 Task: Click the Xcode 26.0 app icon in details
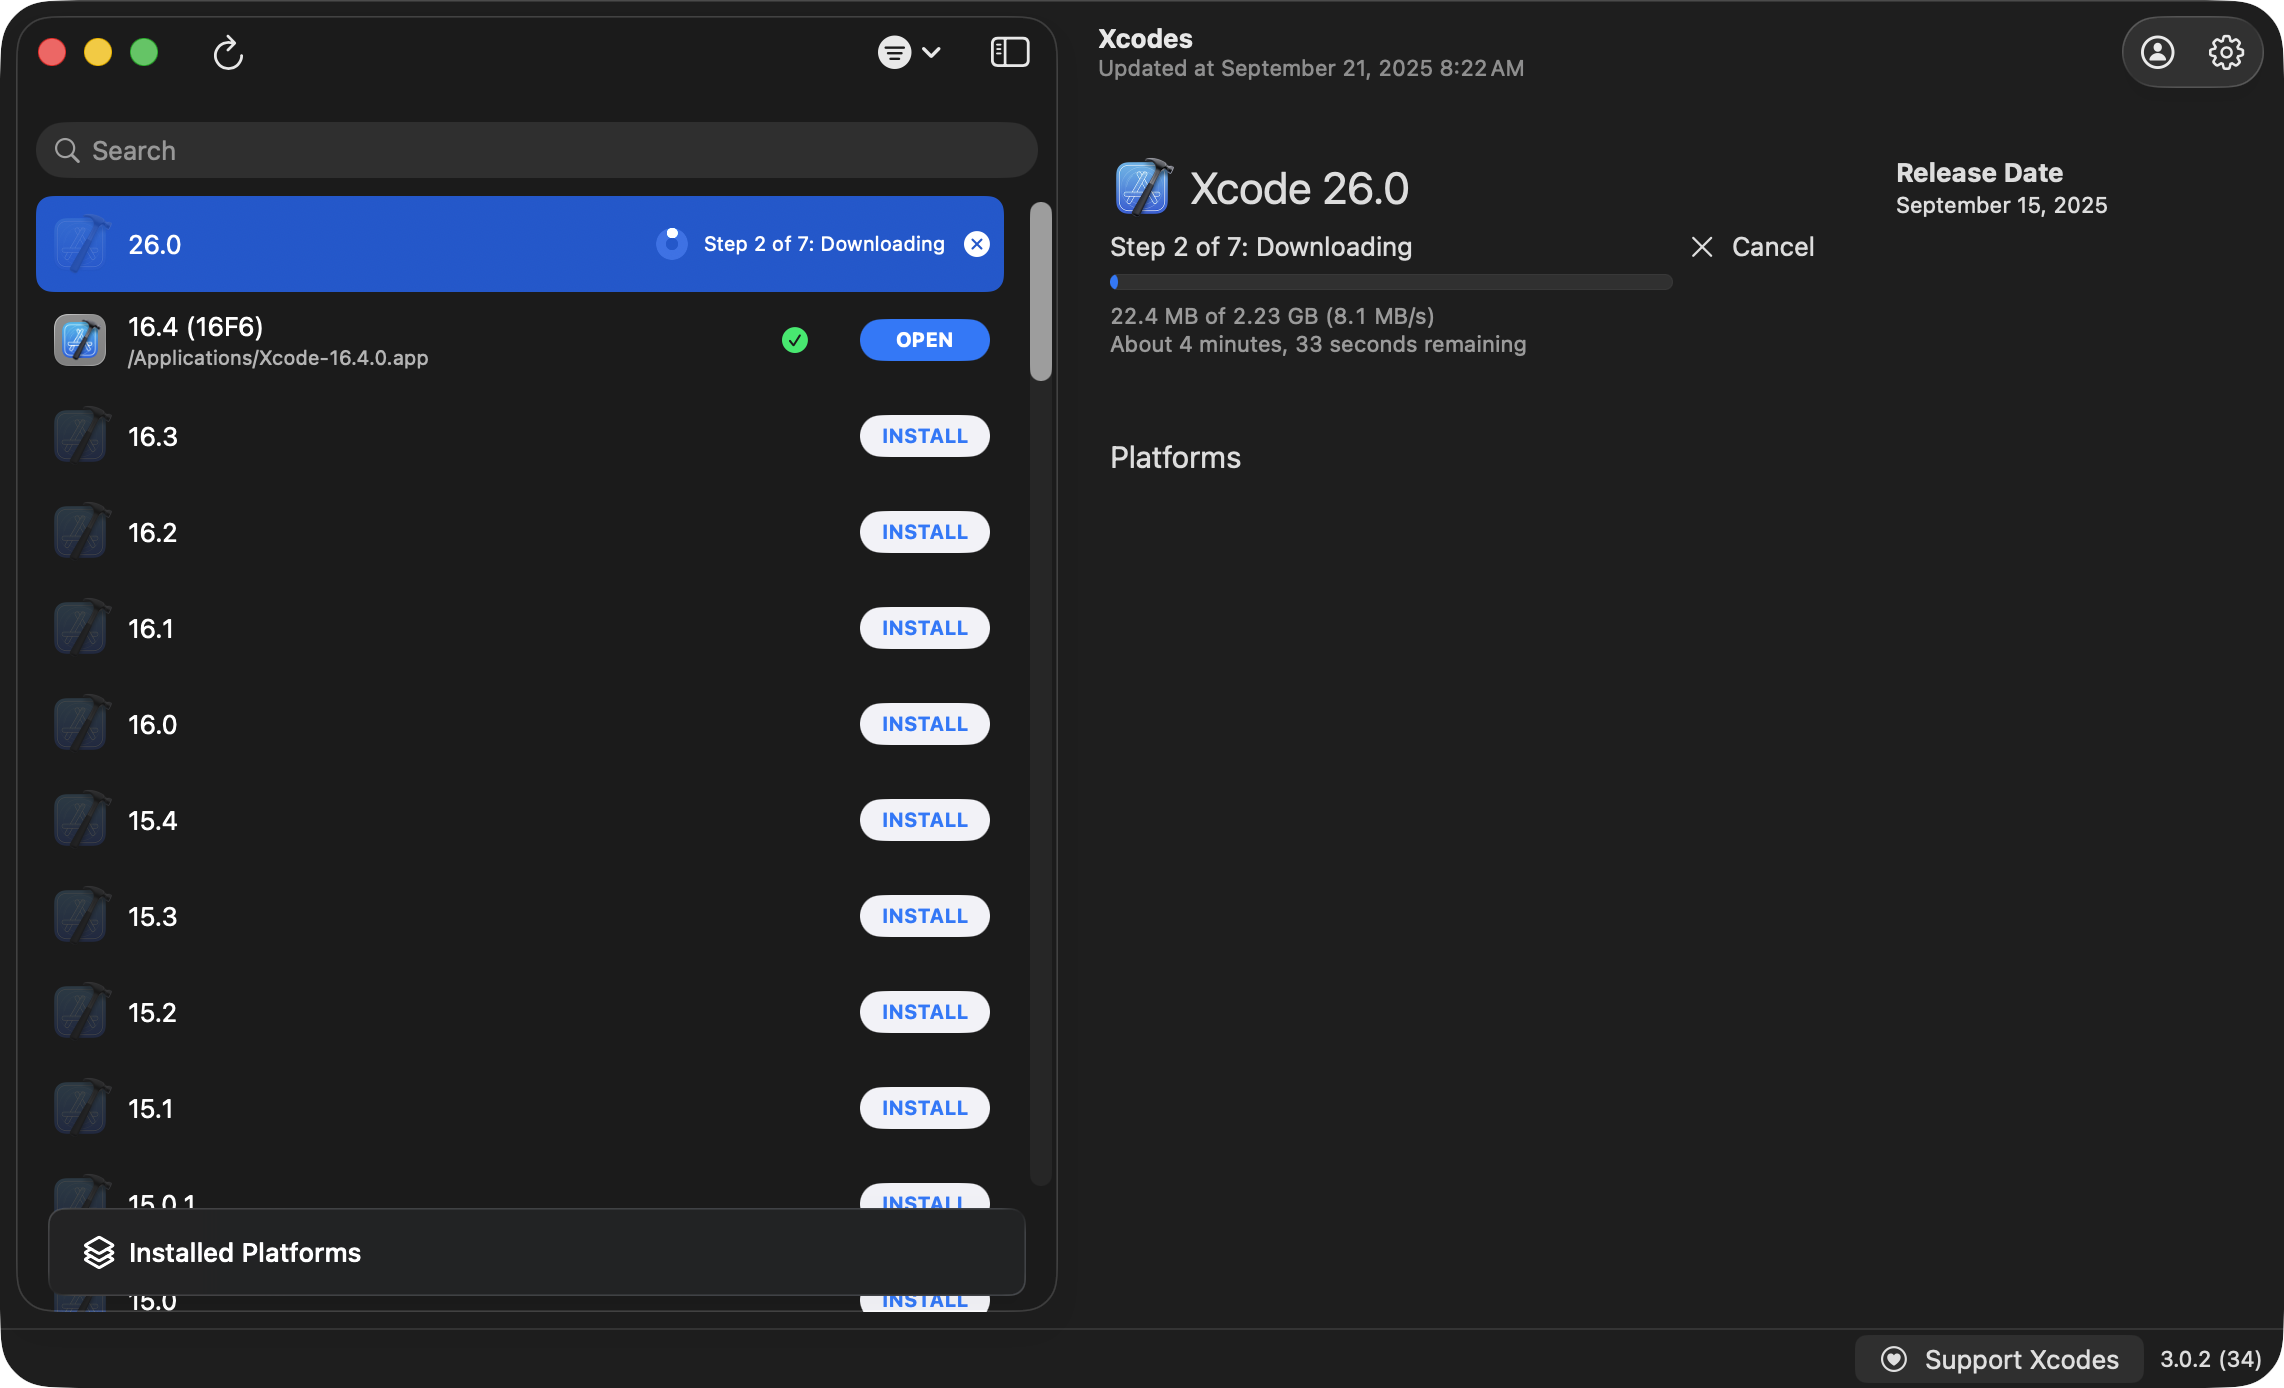pyautogui.click(x=1142, y=188)
